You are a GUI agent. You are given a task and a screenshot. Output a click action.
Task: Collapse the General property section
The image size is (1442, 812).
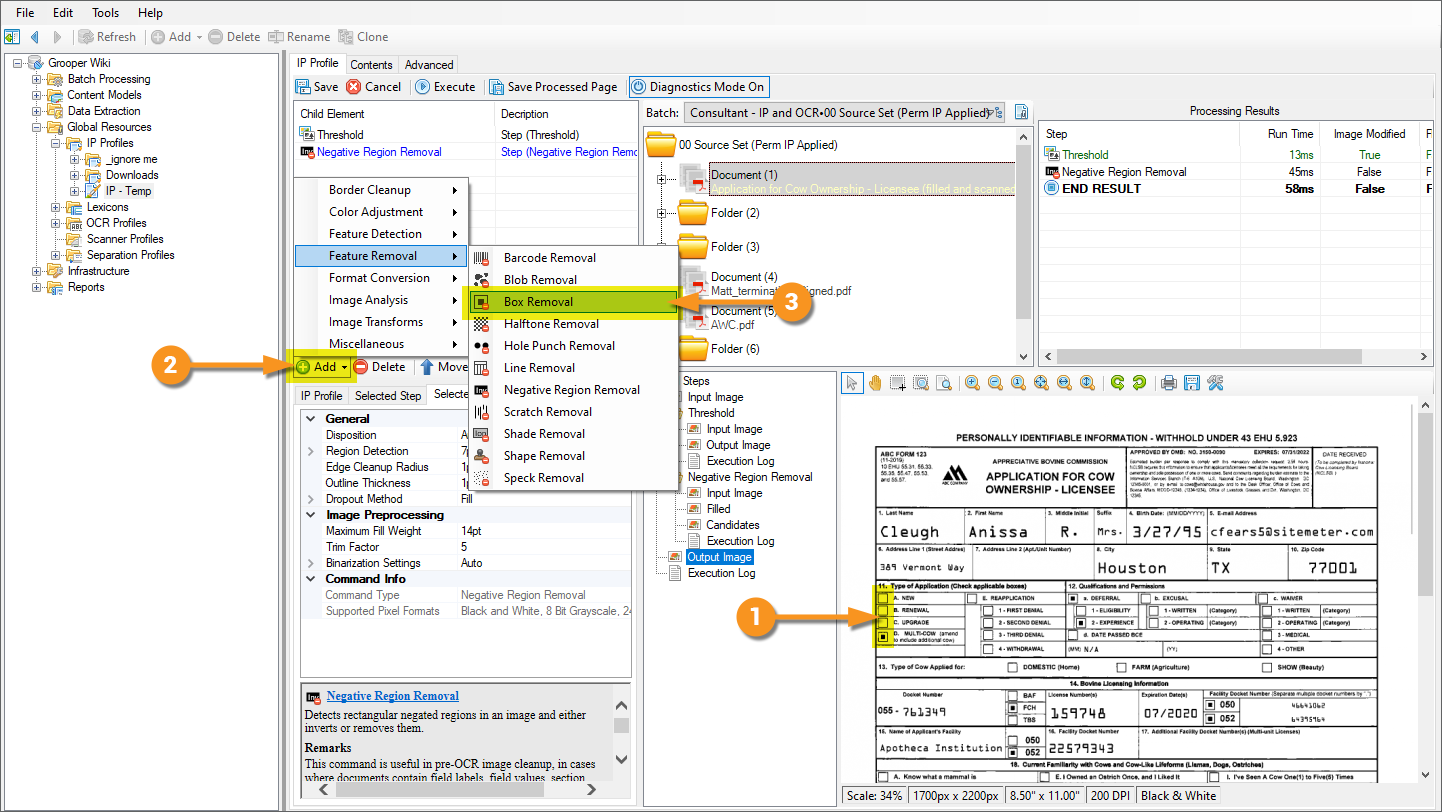[310, 419]
